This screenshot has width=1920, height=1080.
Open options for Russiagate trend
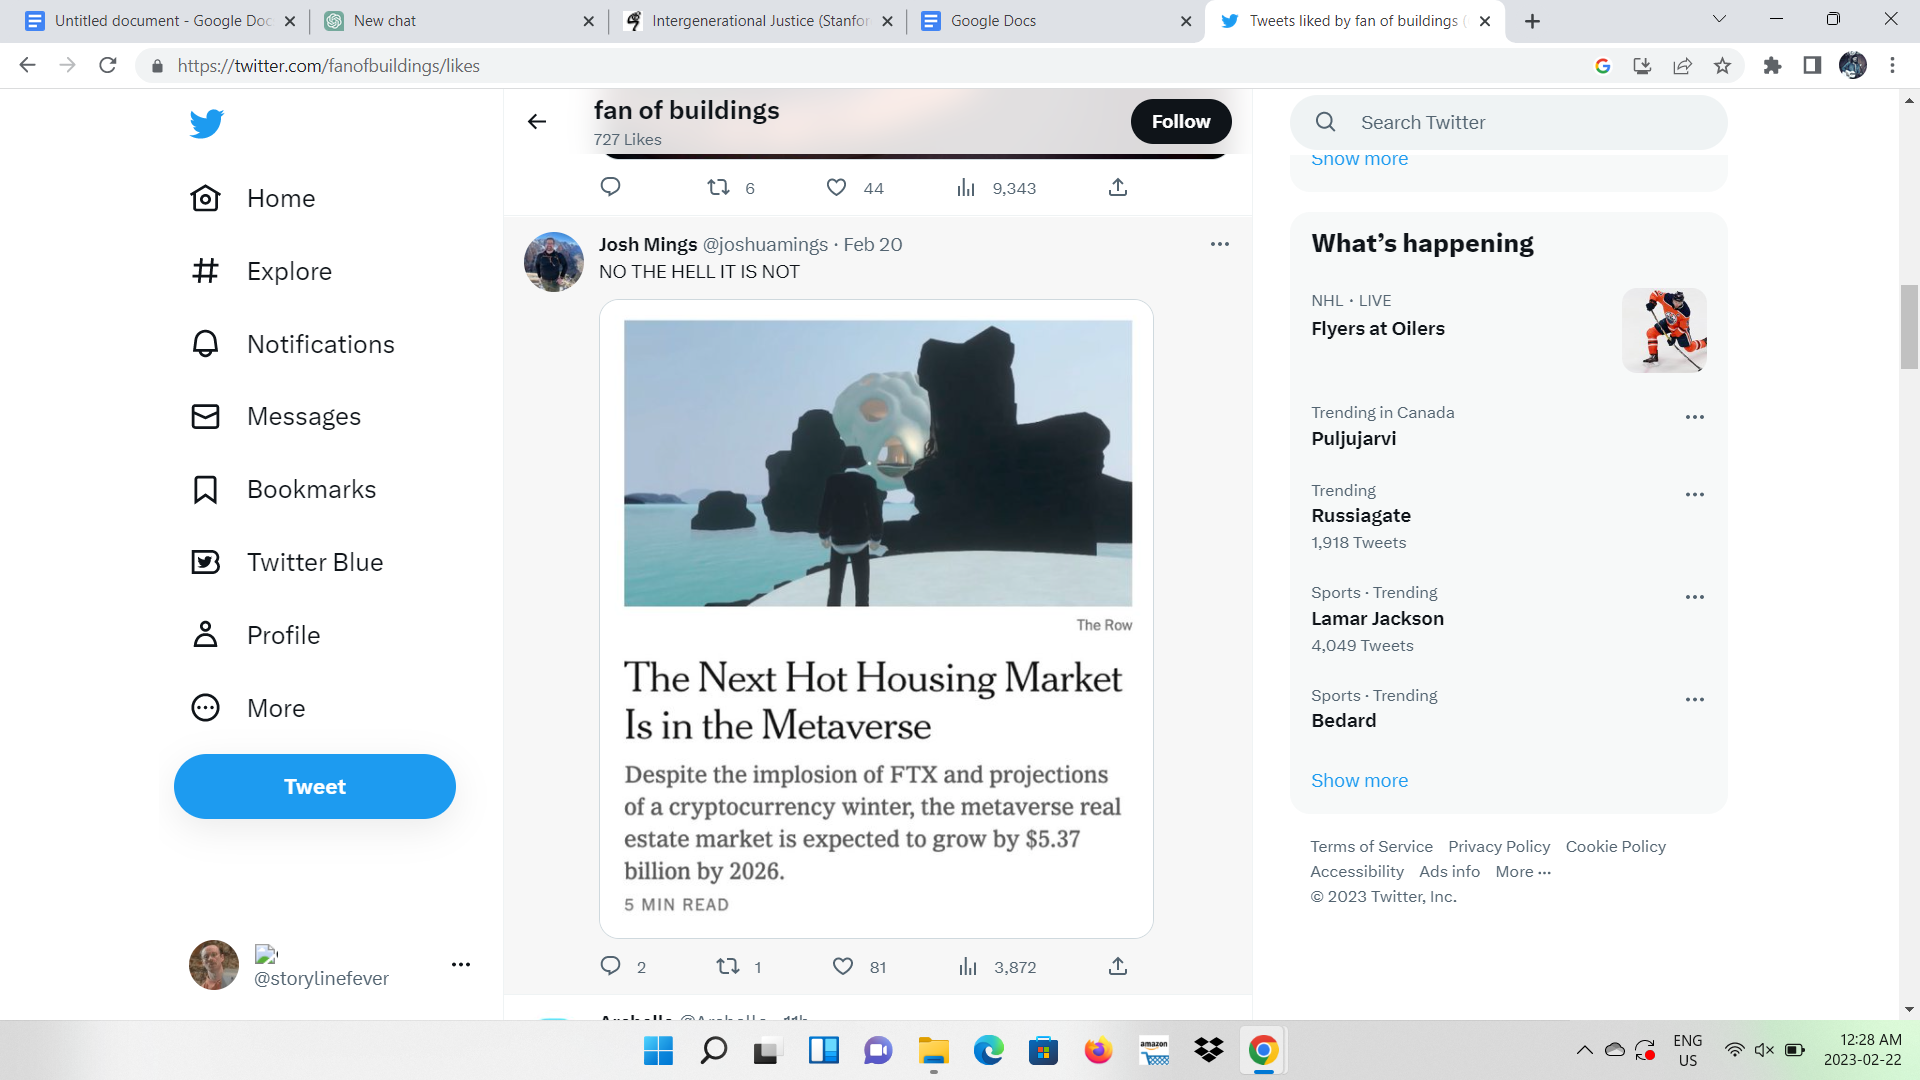coord(1694,495)
